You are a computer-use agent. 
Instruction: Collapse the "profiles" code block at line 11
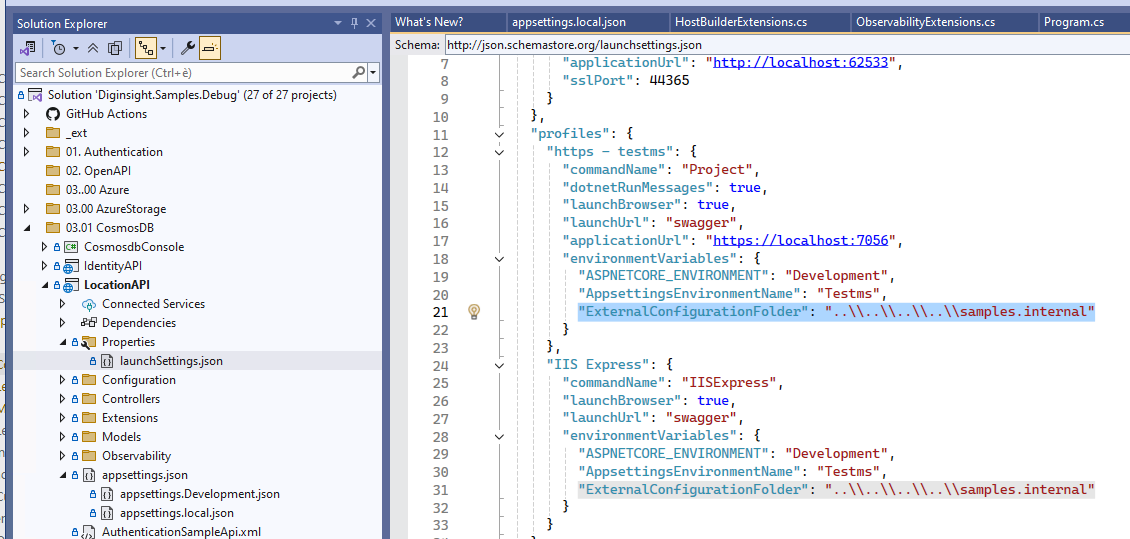pyautogui.click(x=499, y=134)
